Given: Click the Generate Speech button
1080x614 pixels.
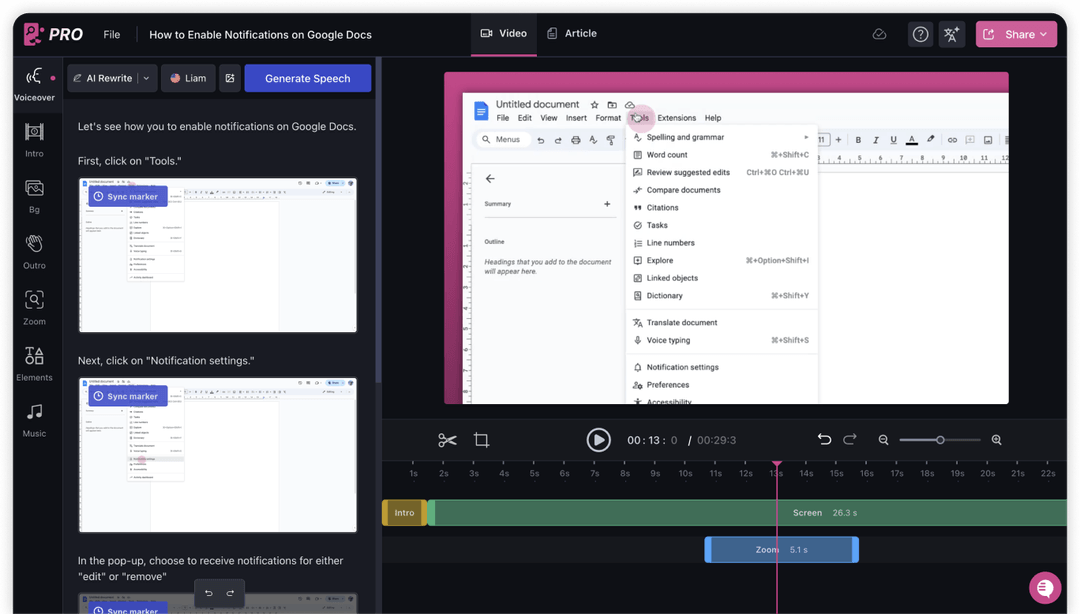Looking at the screenshot, I should [x=308, y=79].
